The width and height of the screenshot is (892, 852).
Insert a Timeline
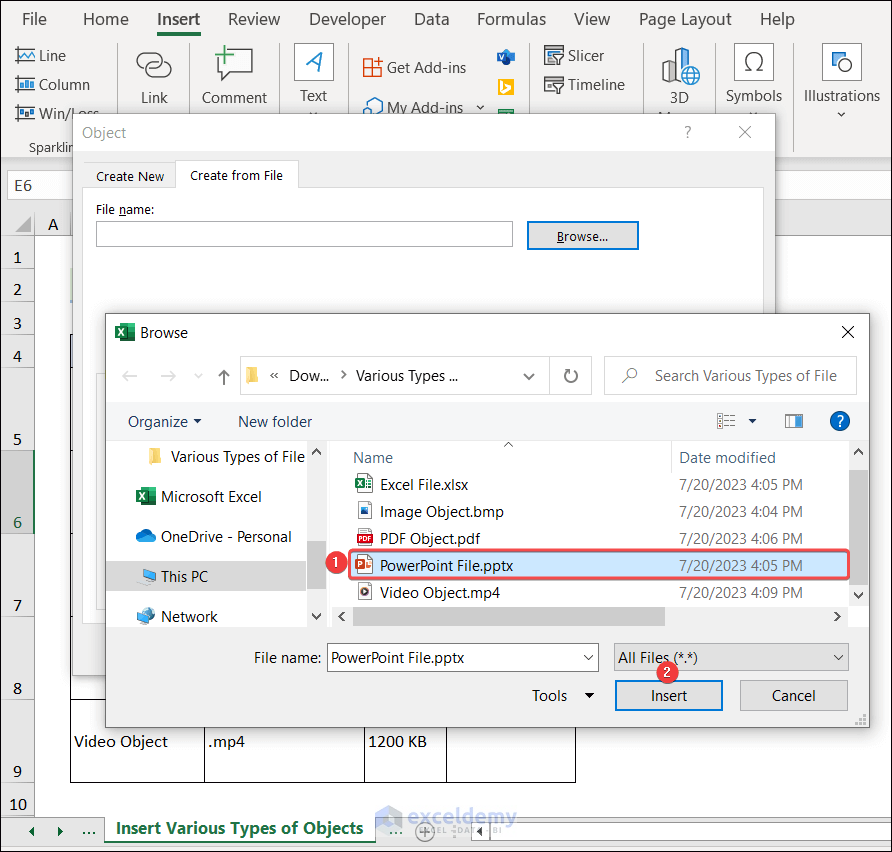[584, 85]
